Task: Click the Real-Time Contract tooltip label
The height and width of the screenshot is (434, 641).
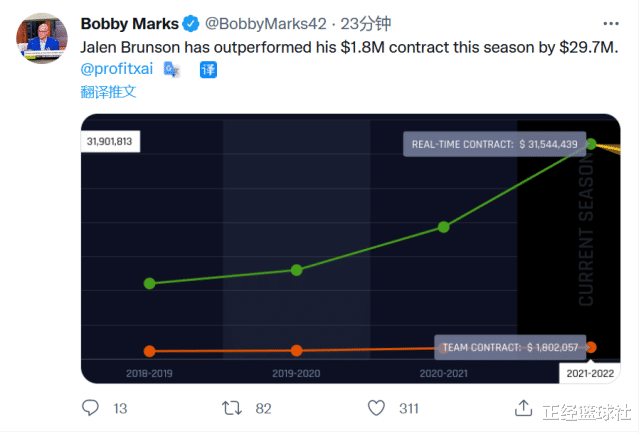Action: [x=495, y=144]
